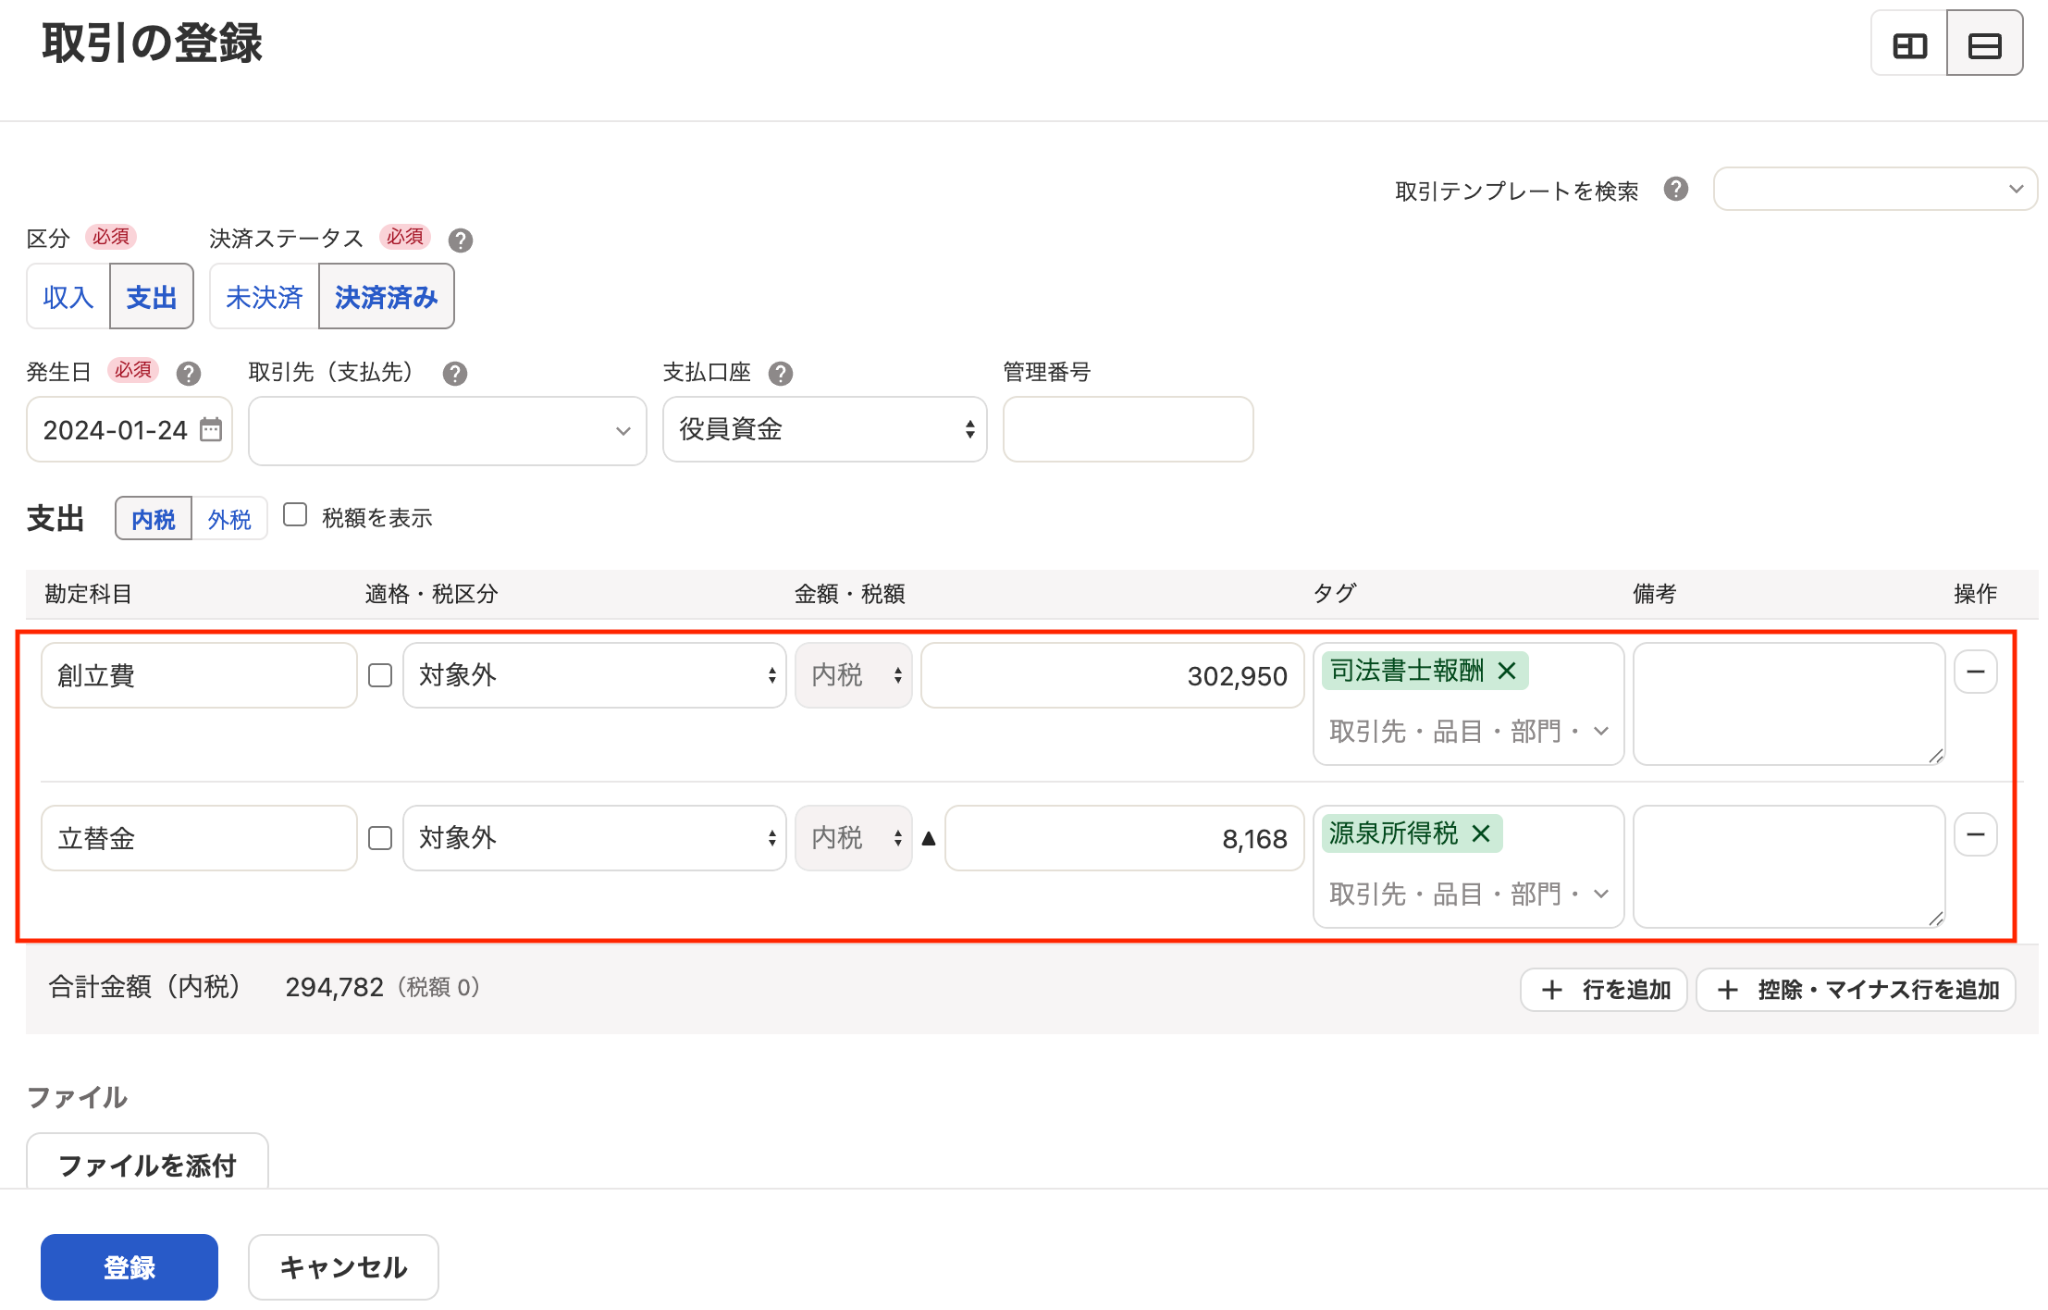Open the 取引先（支払先） dropdown
The image size is (2048, 1310).
[x=447, y=431]
